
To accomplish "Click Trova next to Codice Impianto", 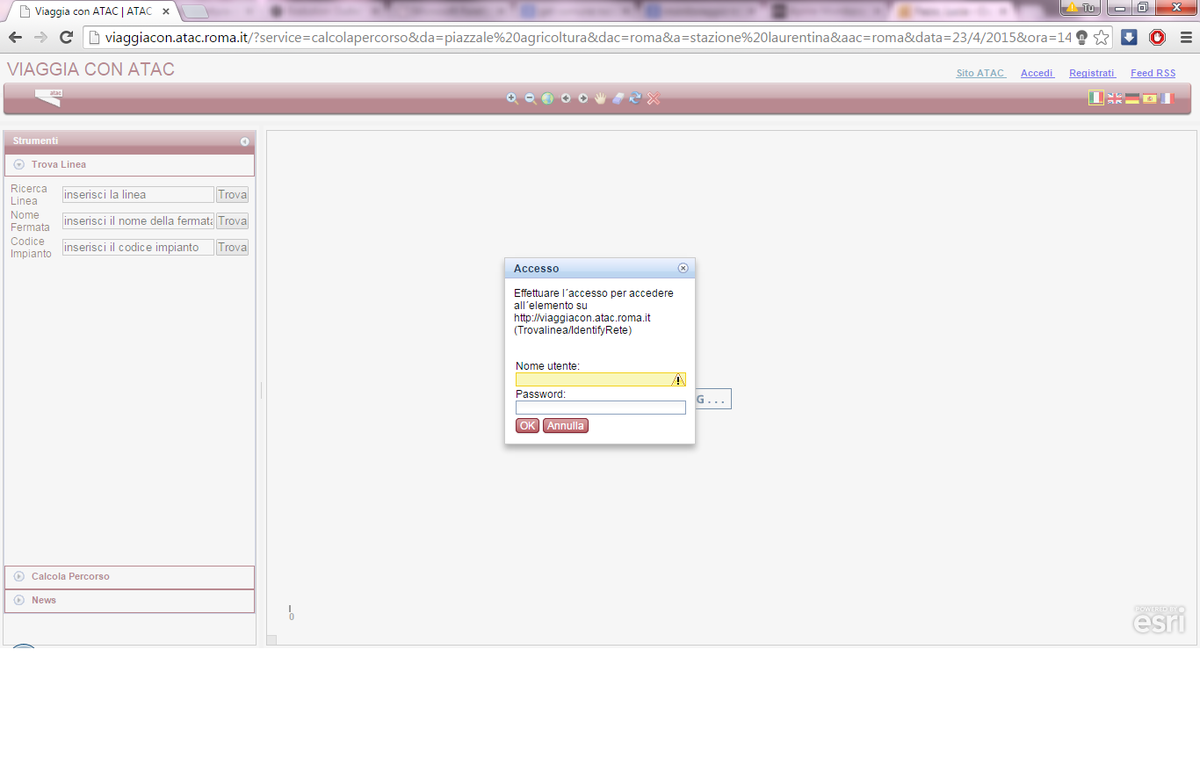I will coord(232,247).
